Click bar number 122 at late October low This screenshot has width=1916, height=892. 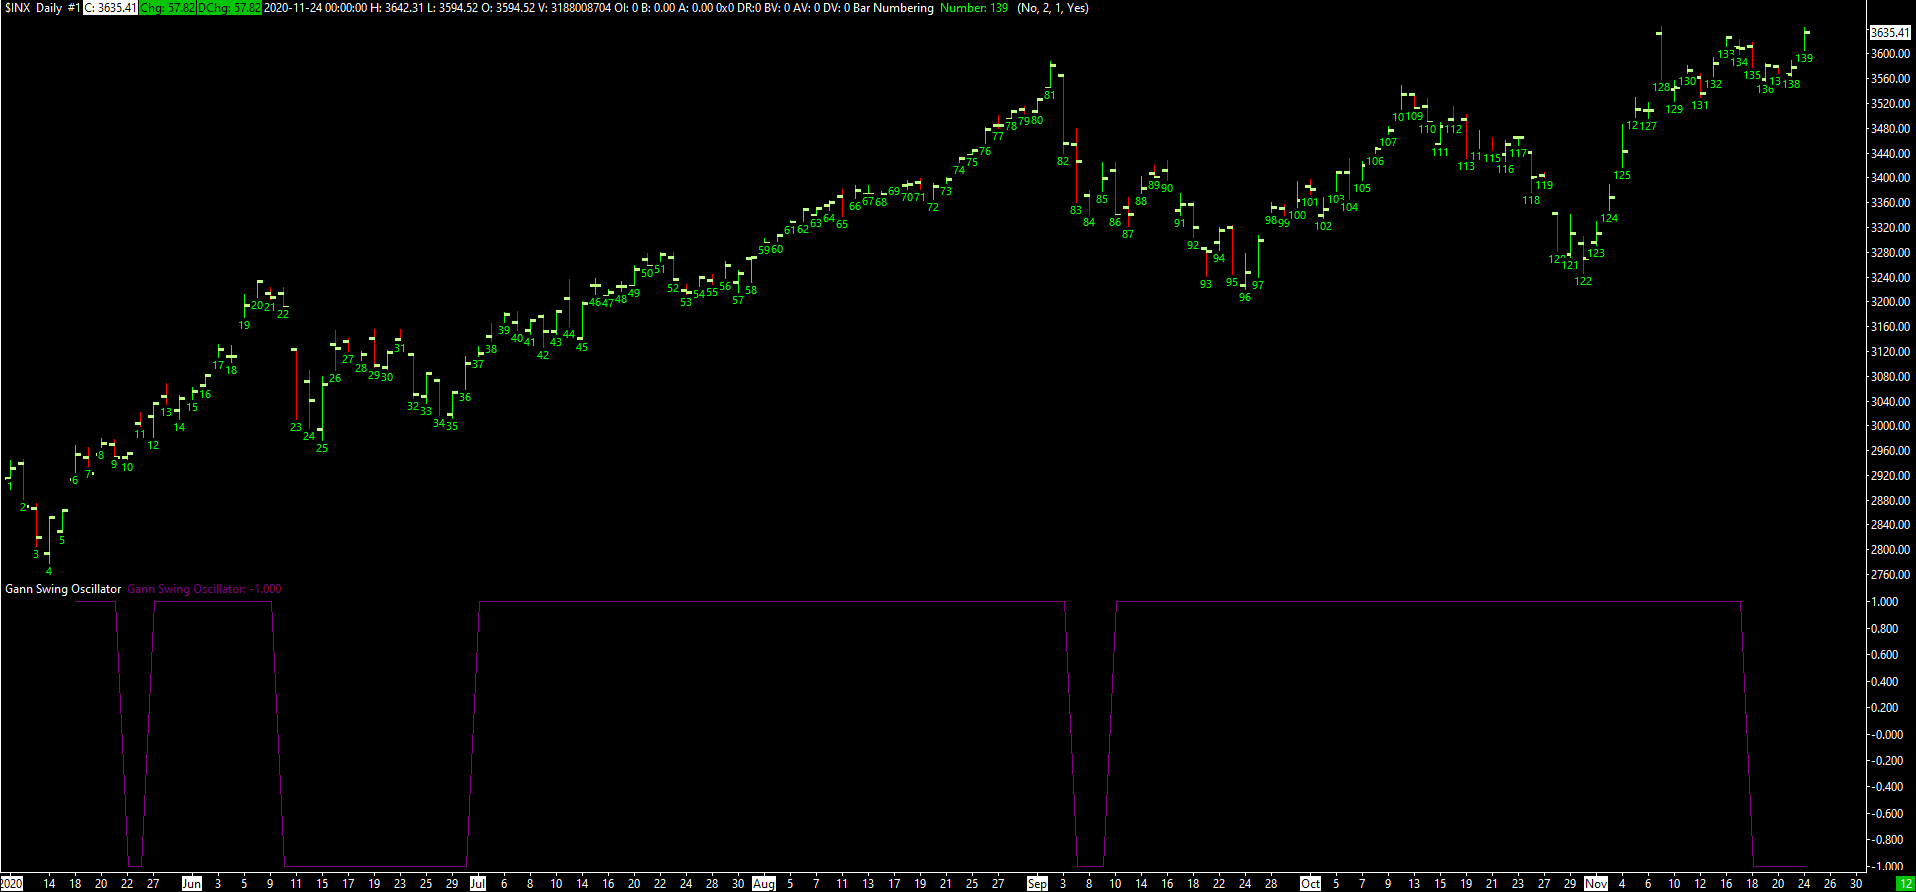click(1583, 282)
